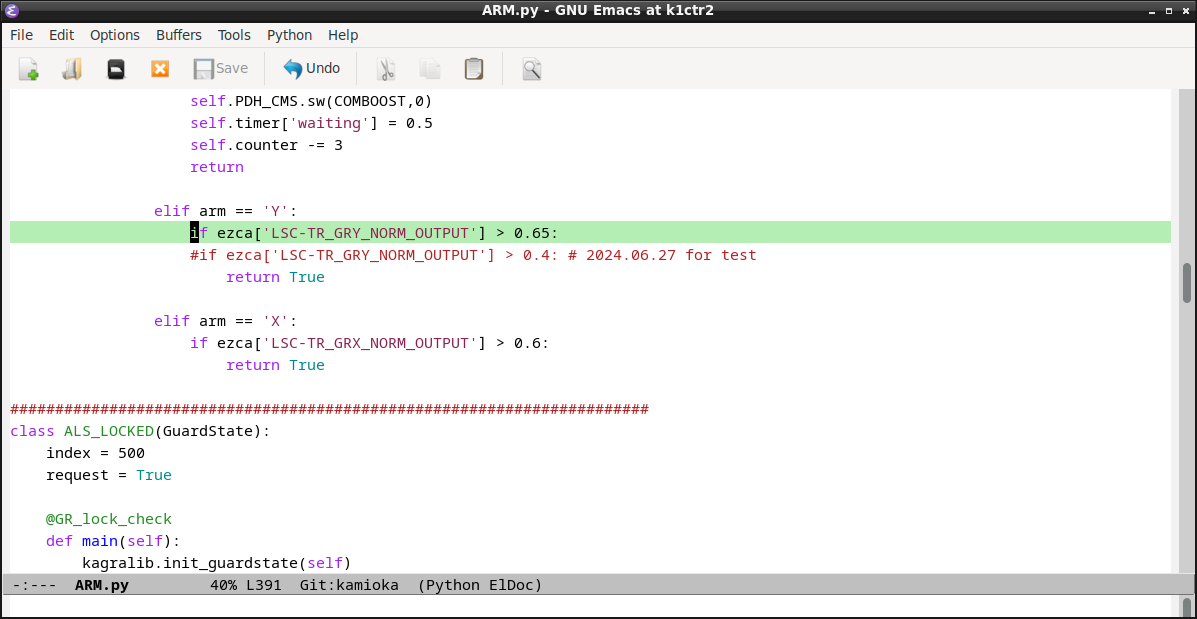1197x619 pixels.
Task: Click the Cut scissors icon
Action: (386, 69)
